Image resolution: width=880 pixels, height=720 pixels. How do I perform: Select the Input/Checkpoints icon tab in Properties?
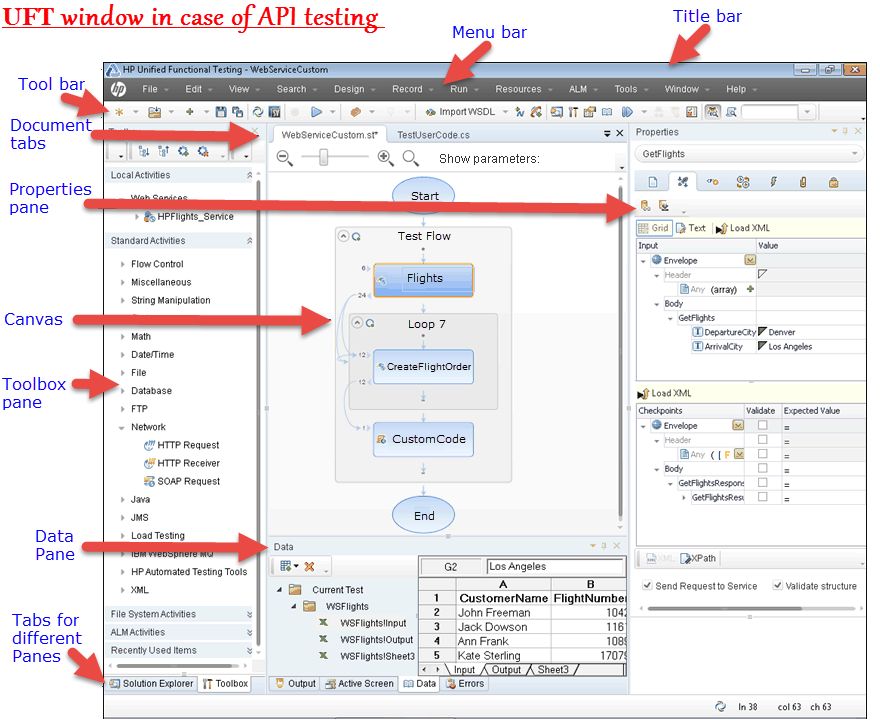[x=682, y=182]
